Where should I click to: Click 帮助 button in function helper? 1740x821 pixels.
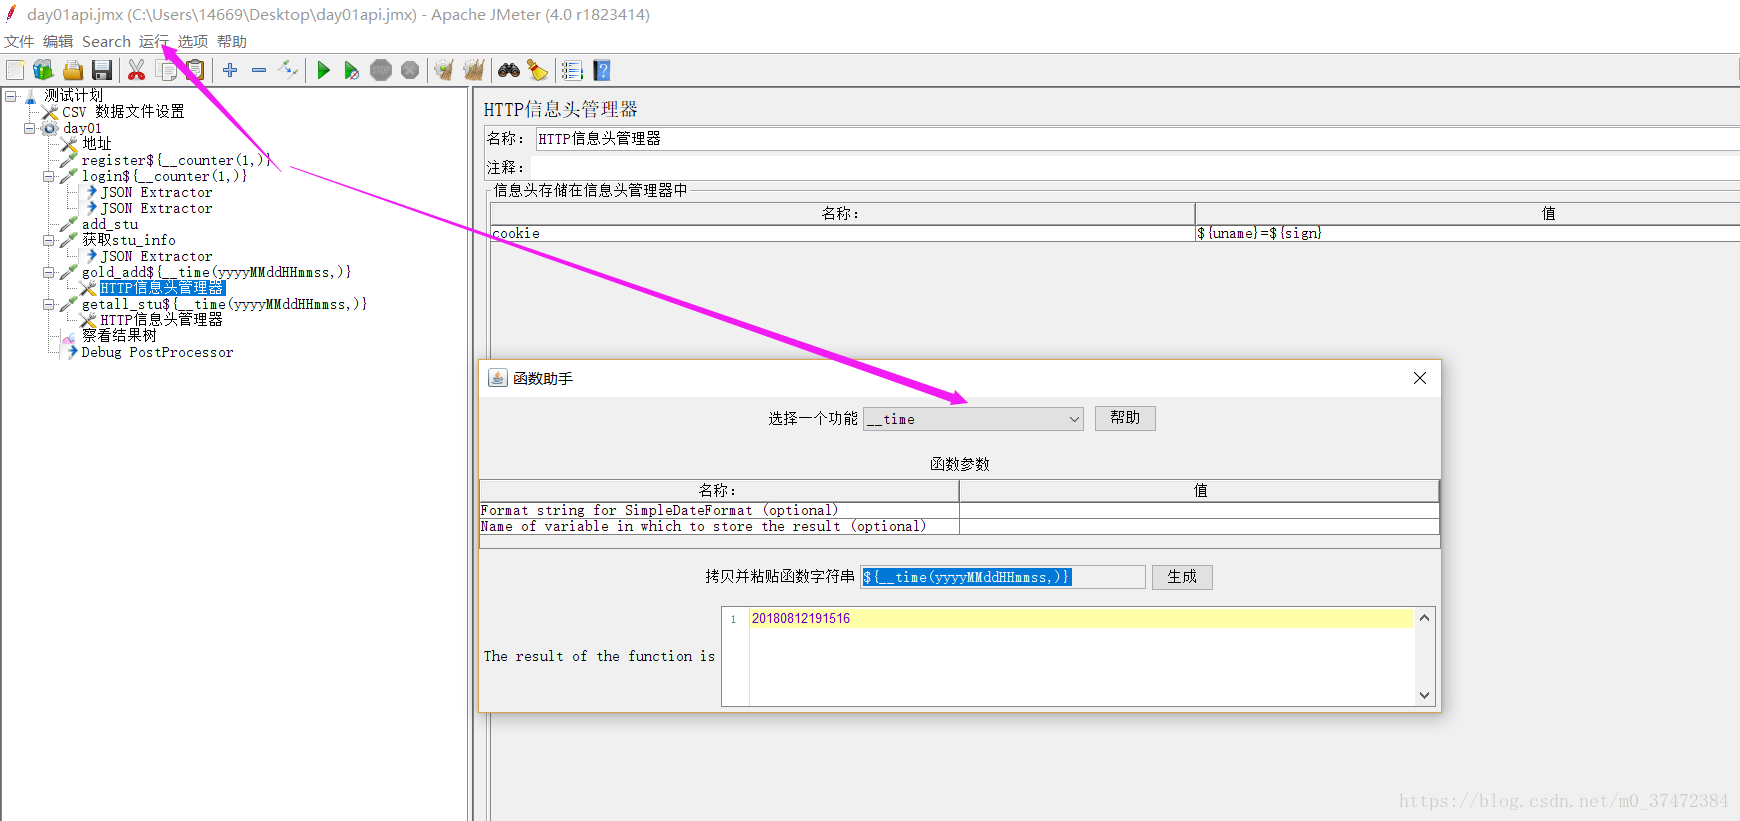coord(1125,418)
